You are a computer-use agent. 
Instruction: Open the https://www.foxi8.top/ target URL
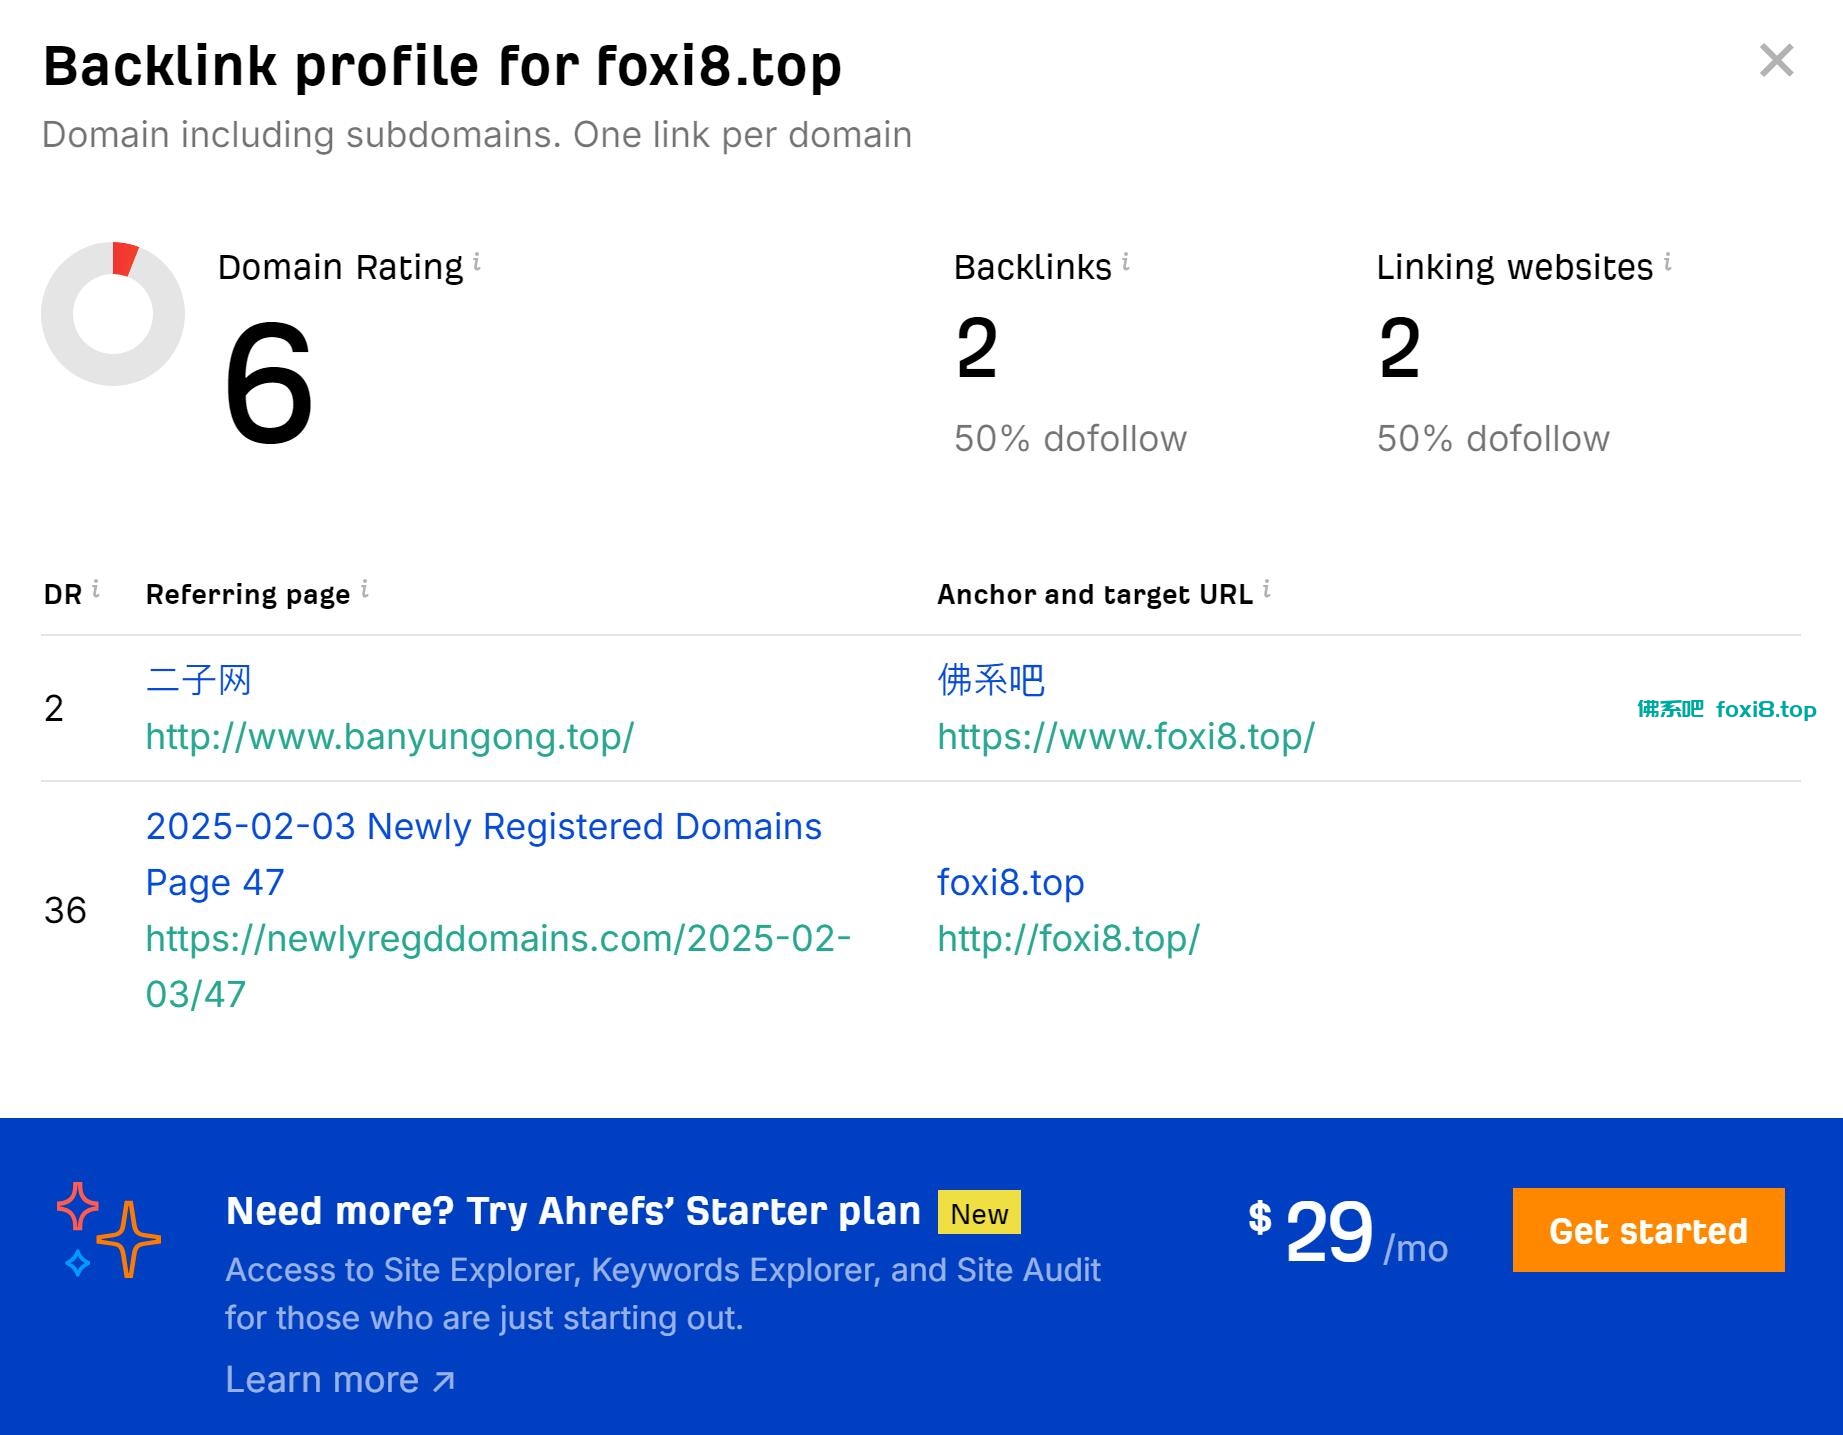[1126, 737]
